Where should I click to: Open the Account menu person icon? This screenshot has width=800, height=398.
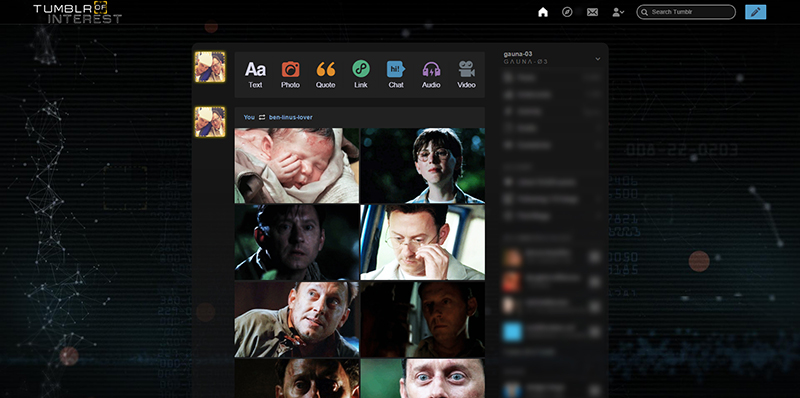point(618,12)
